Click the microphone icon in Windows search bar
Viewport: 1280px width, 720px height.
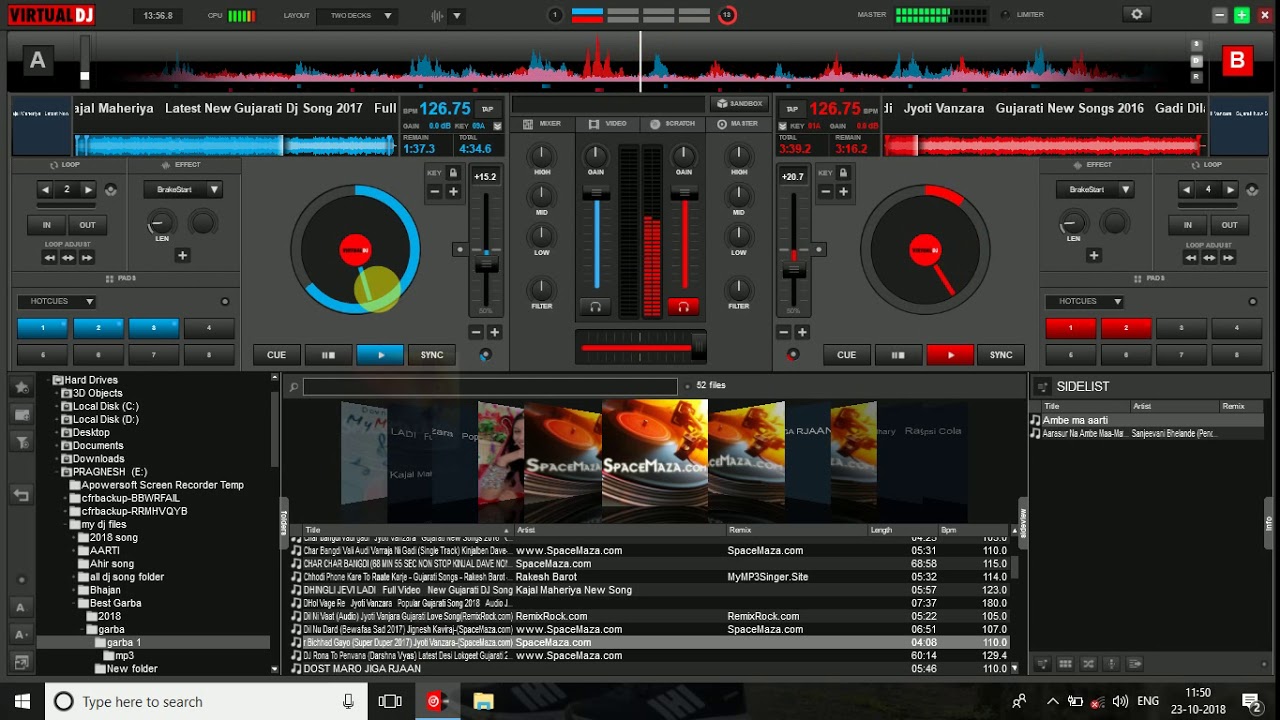(x=348, y=702)
